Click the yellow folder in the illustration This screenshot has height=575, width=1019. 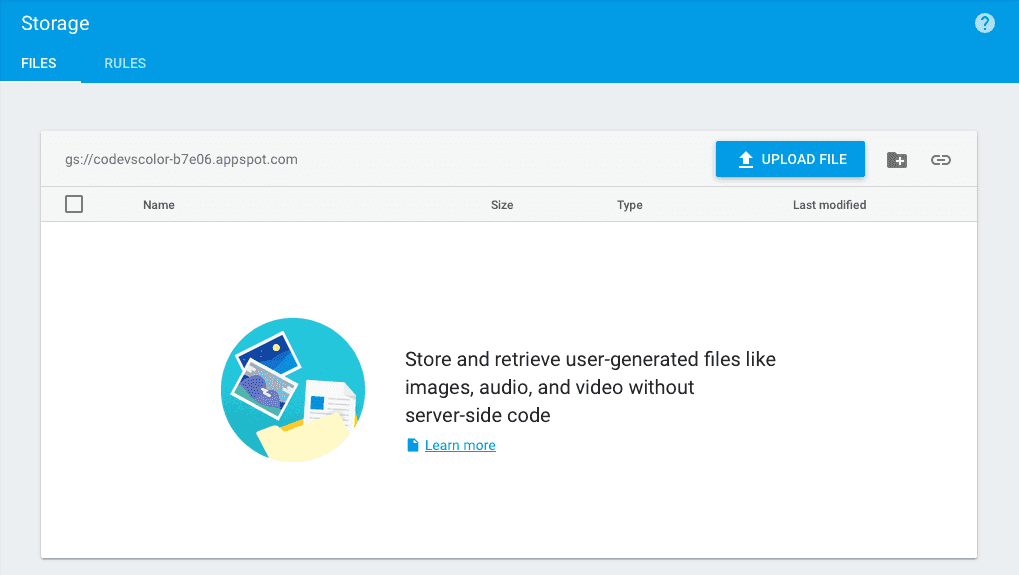[x=300, y=441]
